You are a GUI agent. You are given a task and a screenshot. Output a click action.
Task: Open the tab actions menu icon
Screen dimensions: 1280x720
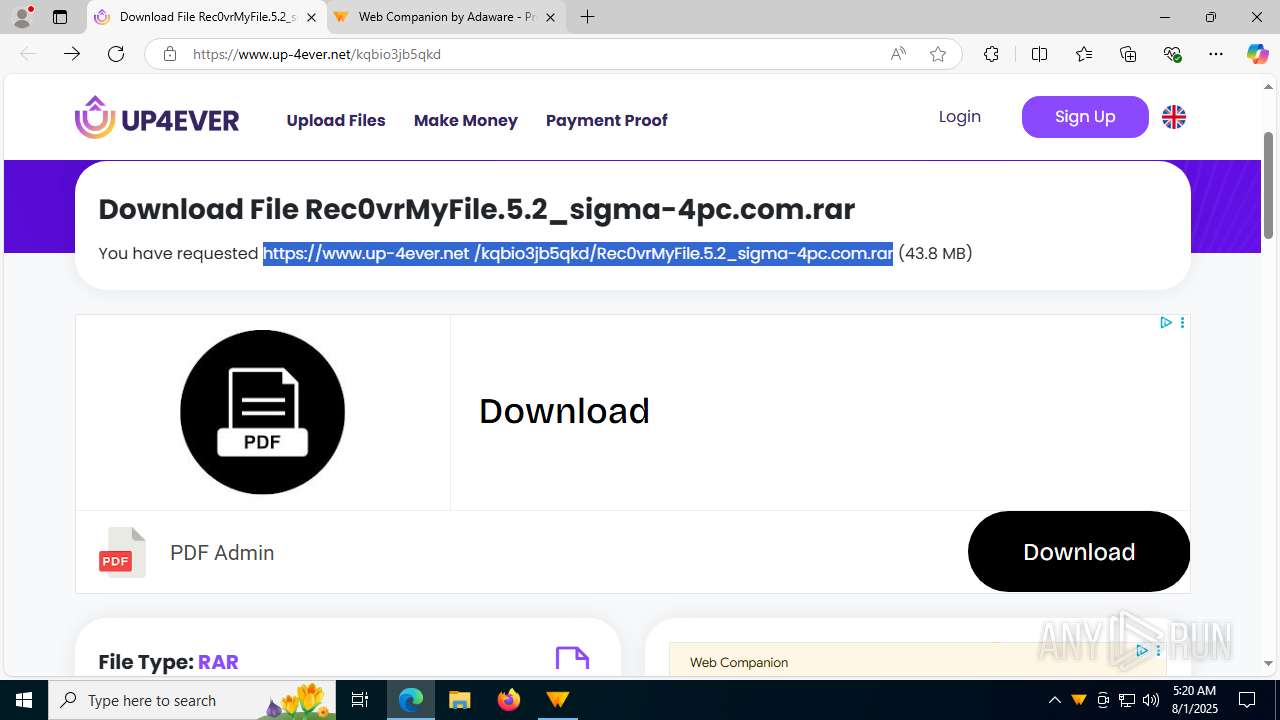pos(60,17)
